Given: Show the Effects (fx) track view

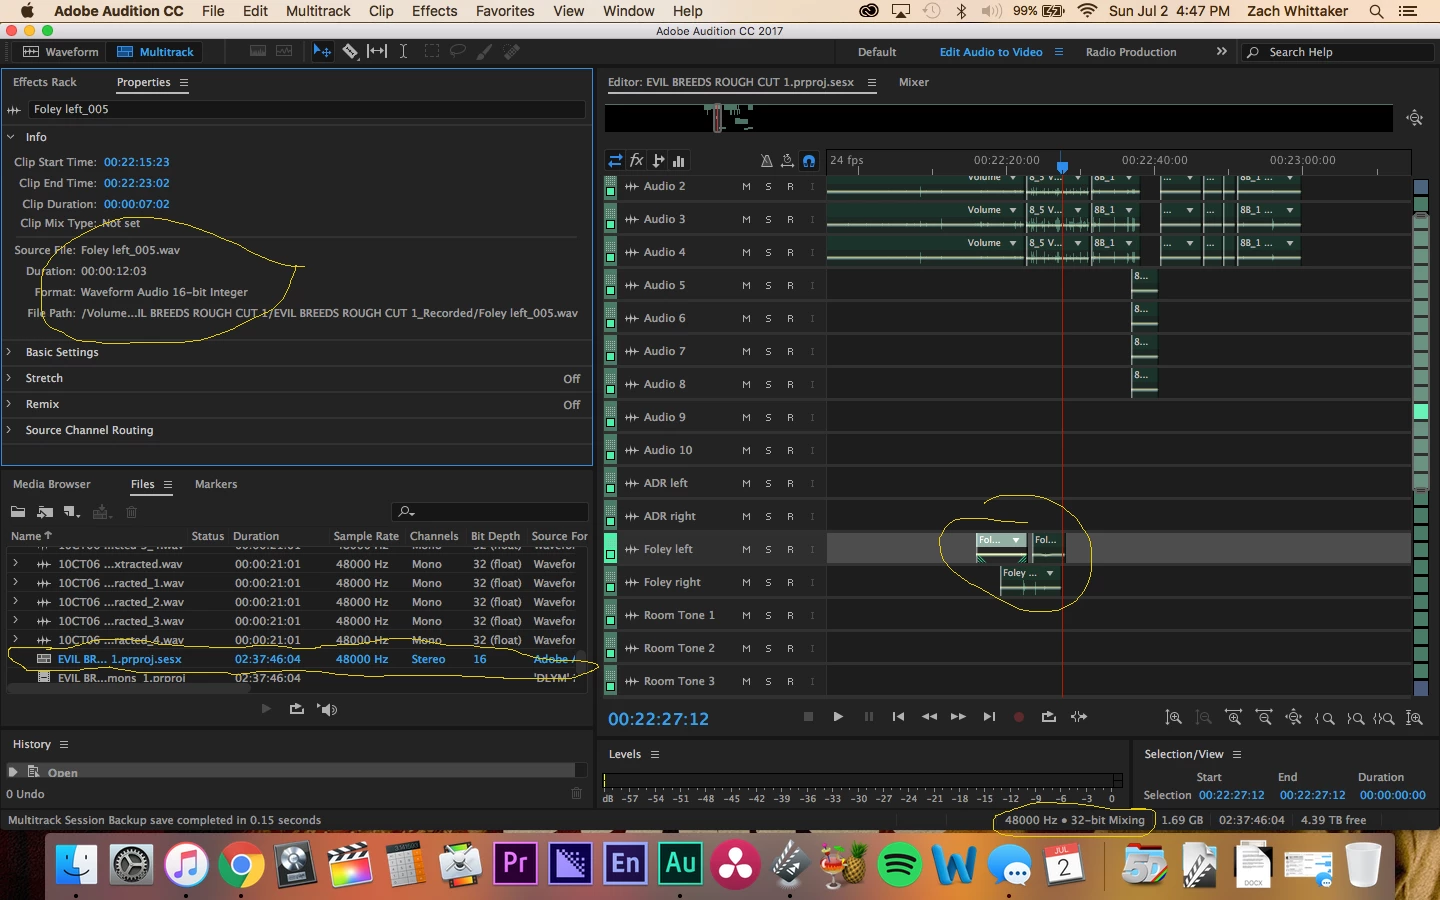Looking at the screenshot, I should tap(637, 160).
